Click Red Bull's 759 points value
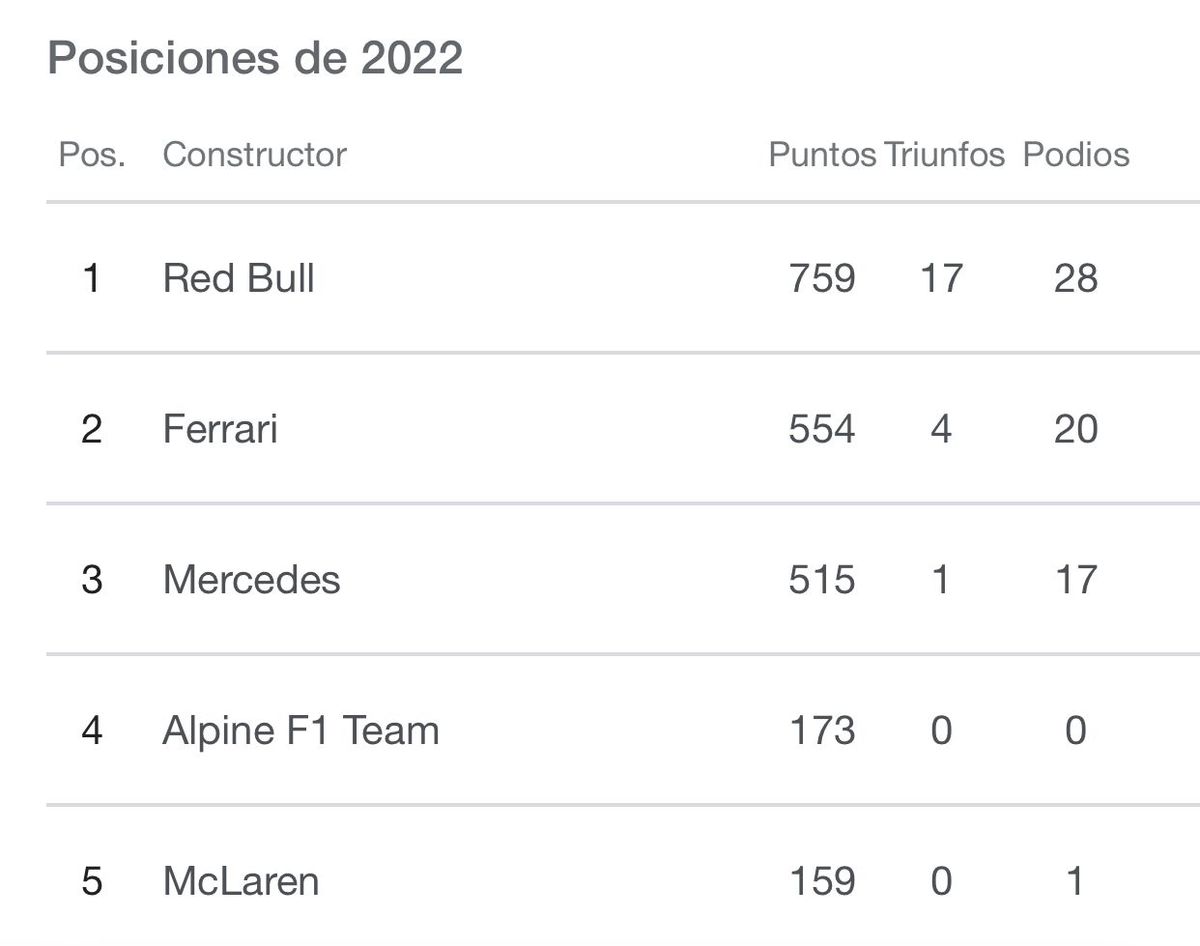The height and width of the screenshot is (946, 1200). 822,278
